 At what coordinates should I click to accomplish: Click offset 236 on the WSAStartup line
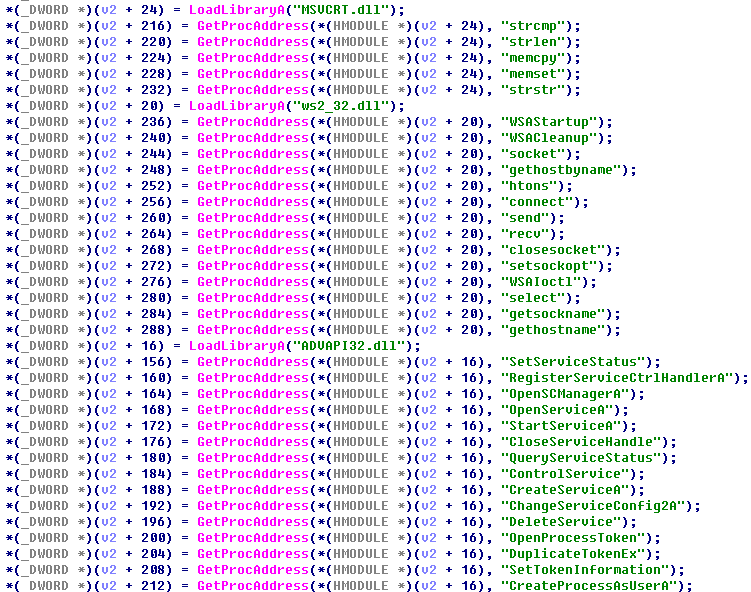click(x=152, y=122)
